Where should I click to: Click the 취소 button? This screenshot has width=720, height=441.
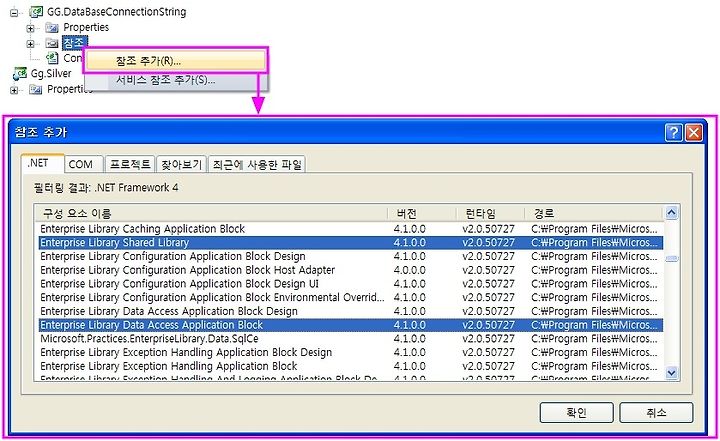coord(656,413)
